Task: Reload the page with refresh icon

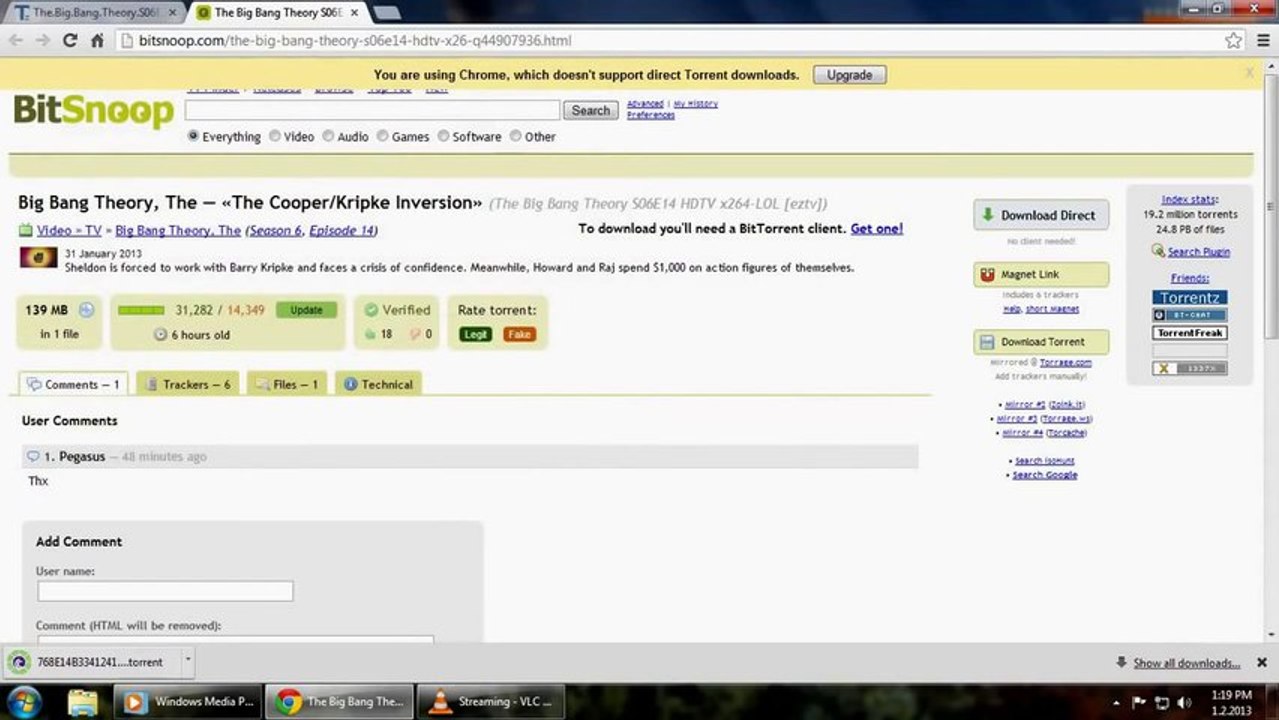Action: (x=70, y=41)
